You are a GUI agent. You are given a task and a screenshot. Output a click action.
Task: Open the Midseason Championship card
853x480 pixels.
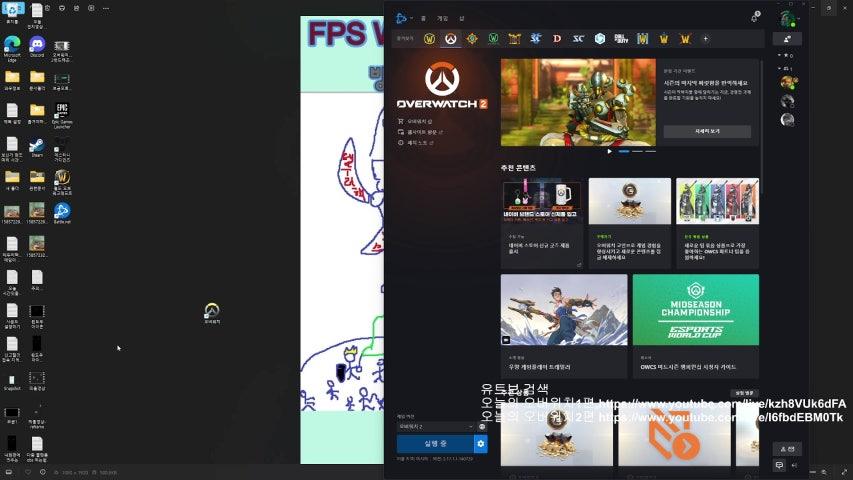point(696,326)
